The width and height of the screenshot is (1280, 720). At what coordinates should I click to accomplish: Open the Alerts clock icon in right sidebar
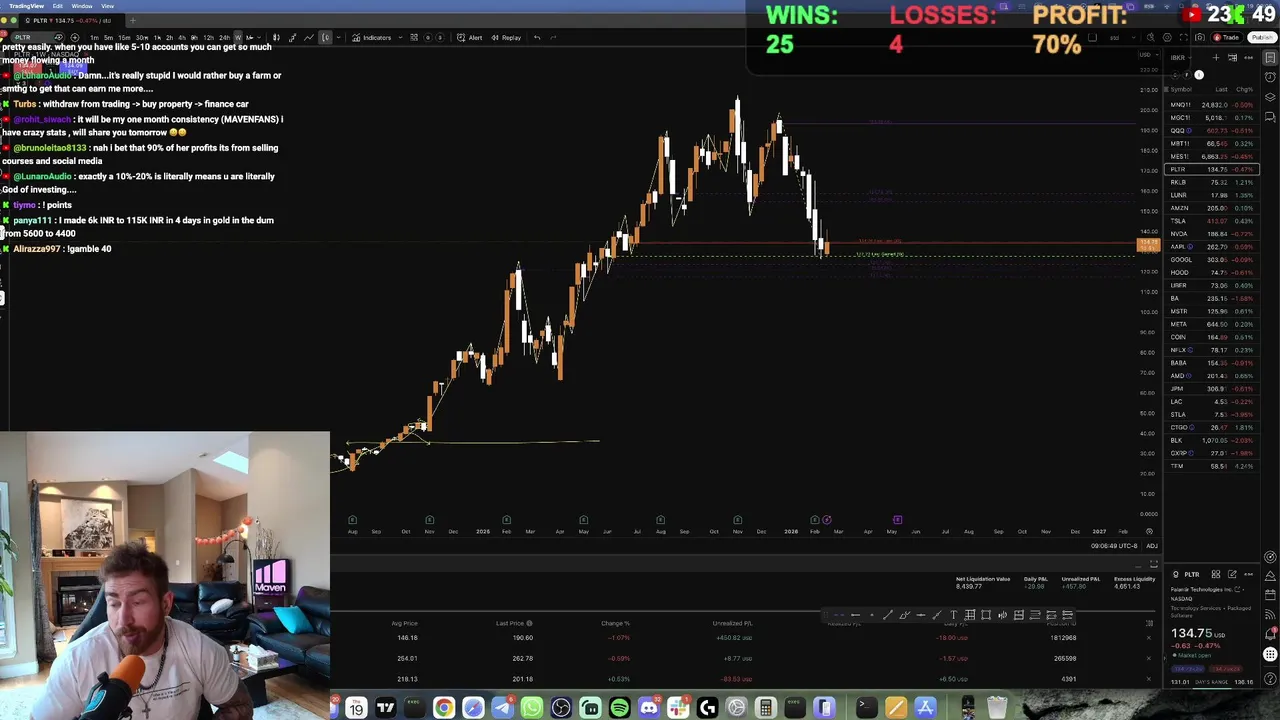(x=1270, y=78)
